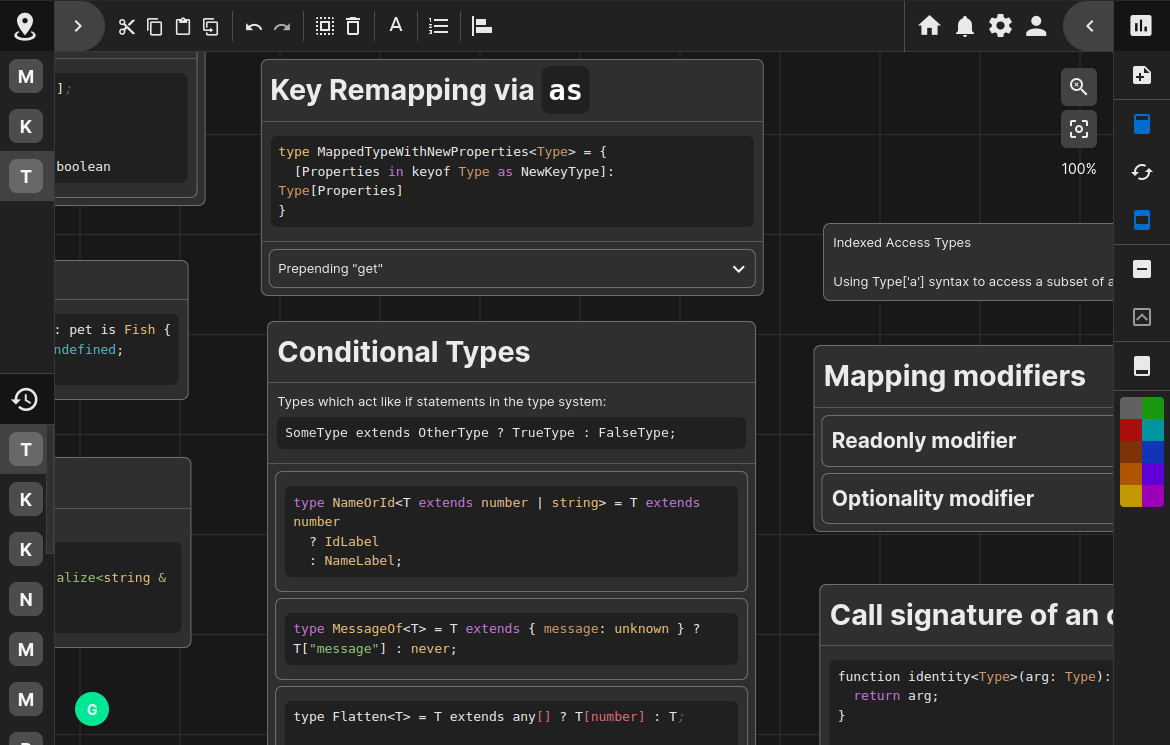Click the MessageOf code snippet
This screenshot has width=1170, height=745.
[x=511, y=639]
